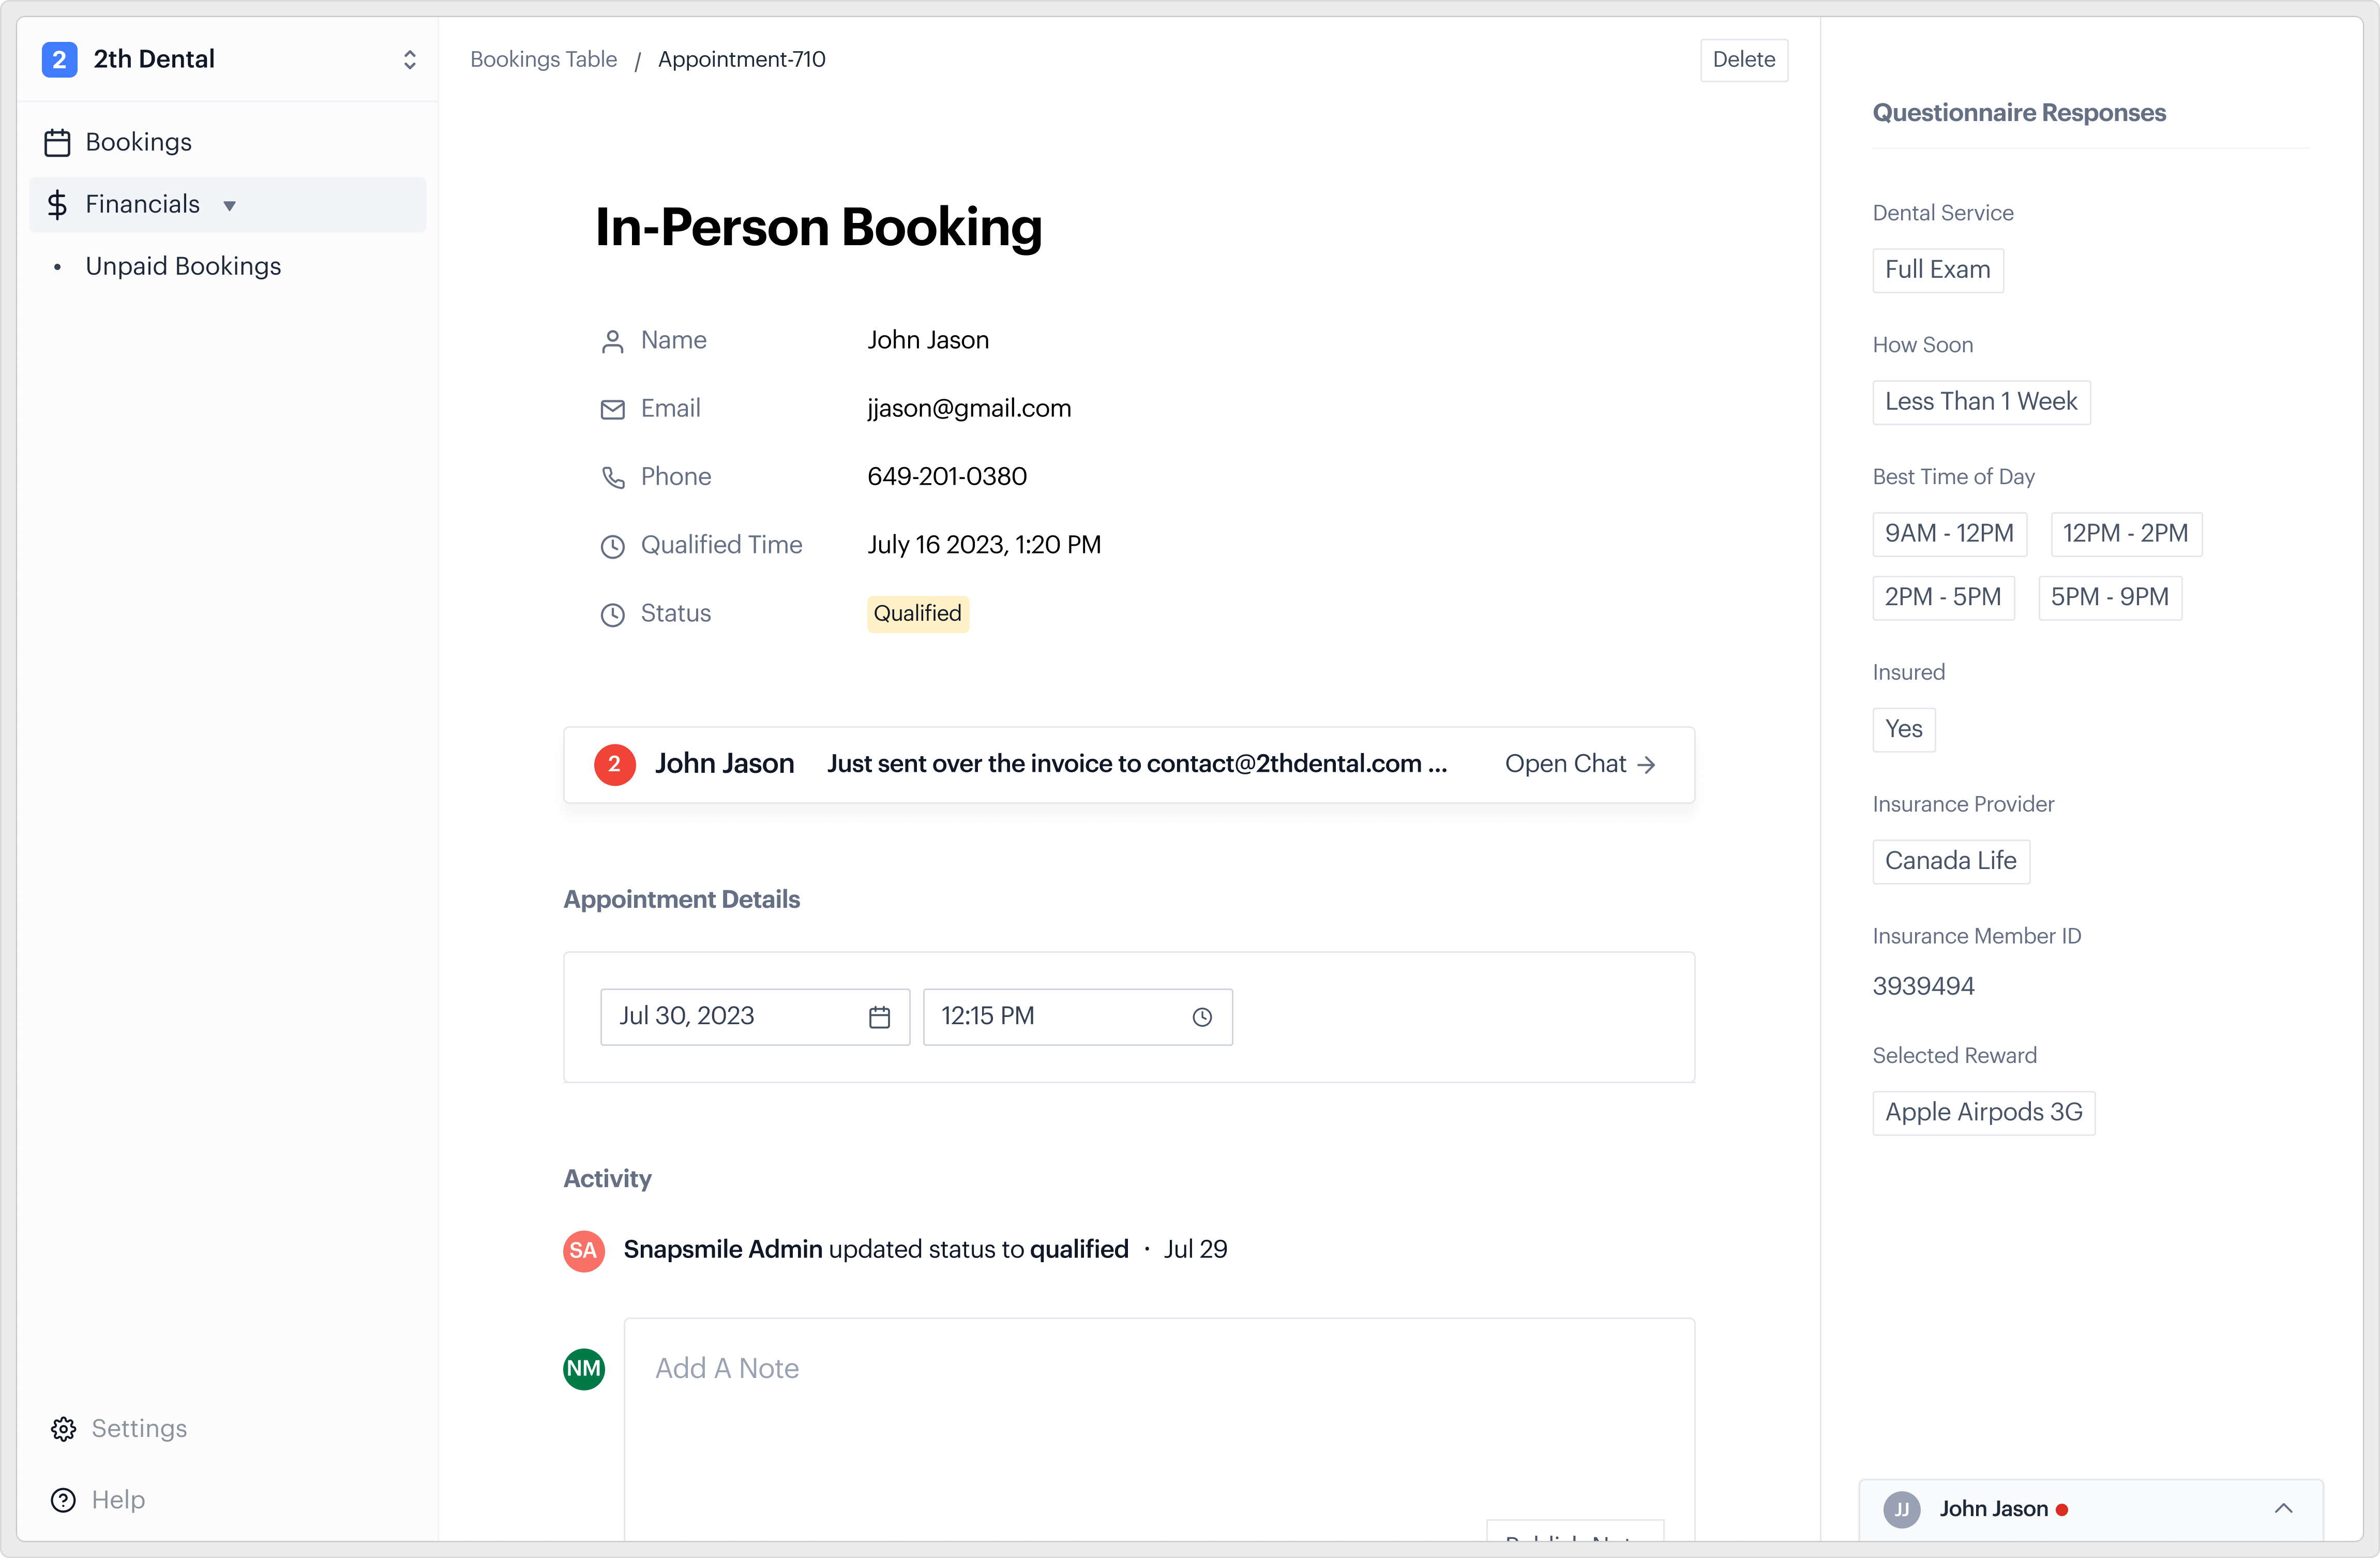Click the Appointment-710 breadcrumb
The height and width of the screenshot is (1558, 2380).
(741, 60)
